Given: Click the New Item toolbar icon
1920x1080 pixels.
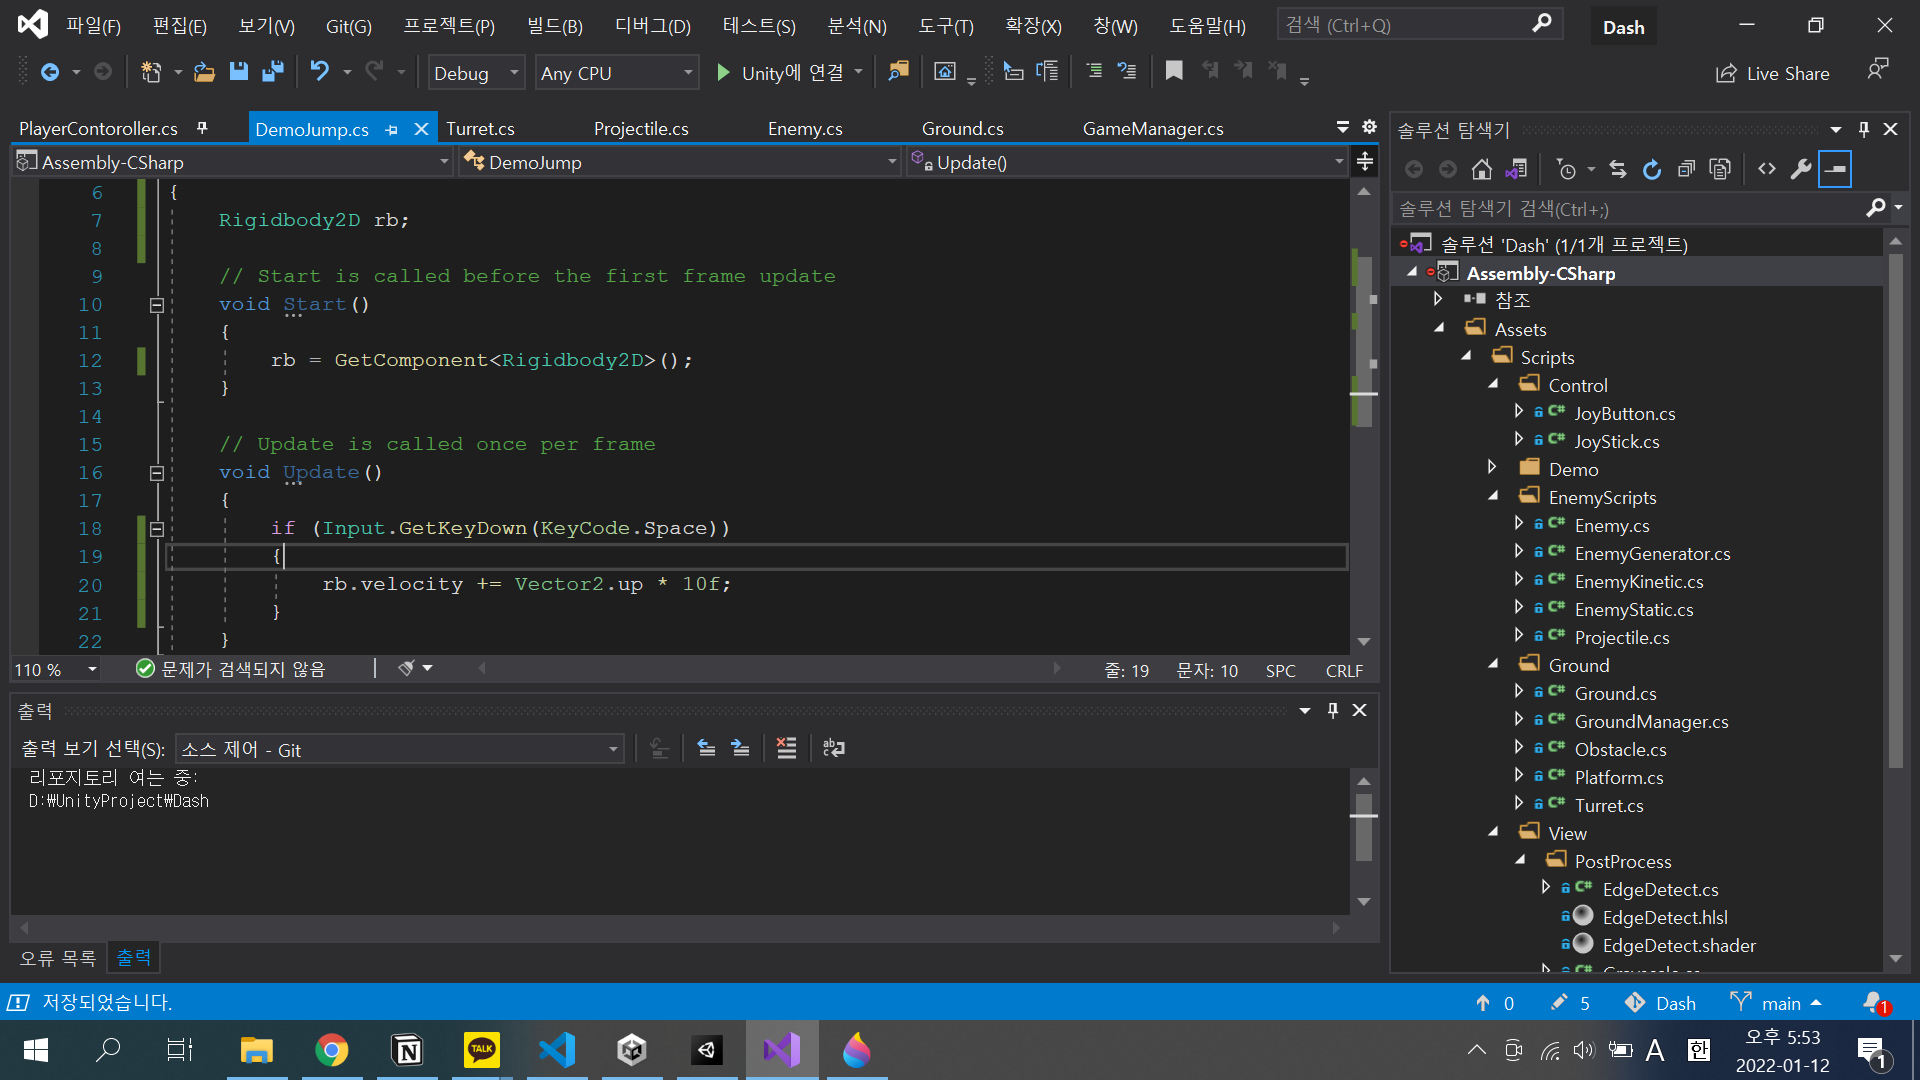Looking at the screenshot, I should click(151, 72).
